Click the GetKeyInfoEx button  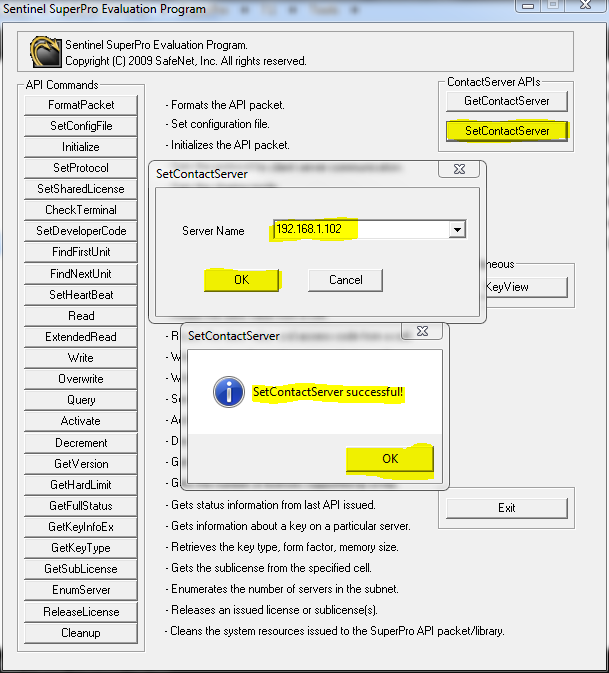[81, 527]
